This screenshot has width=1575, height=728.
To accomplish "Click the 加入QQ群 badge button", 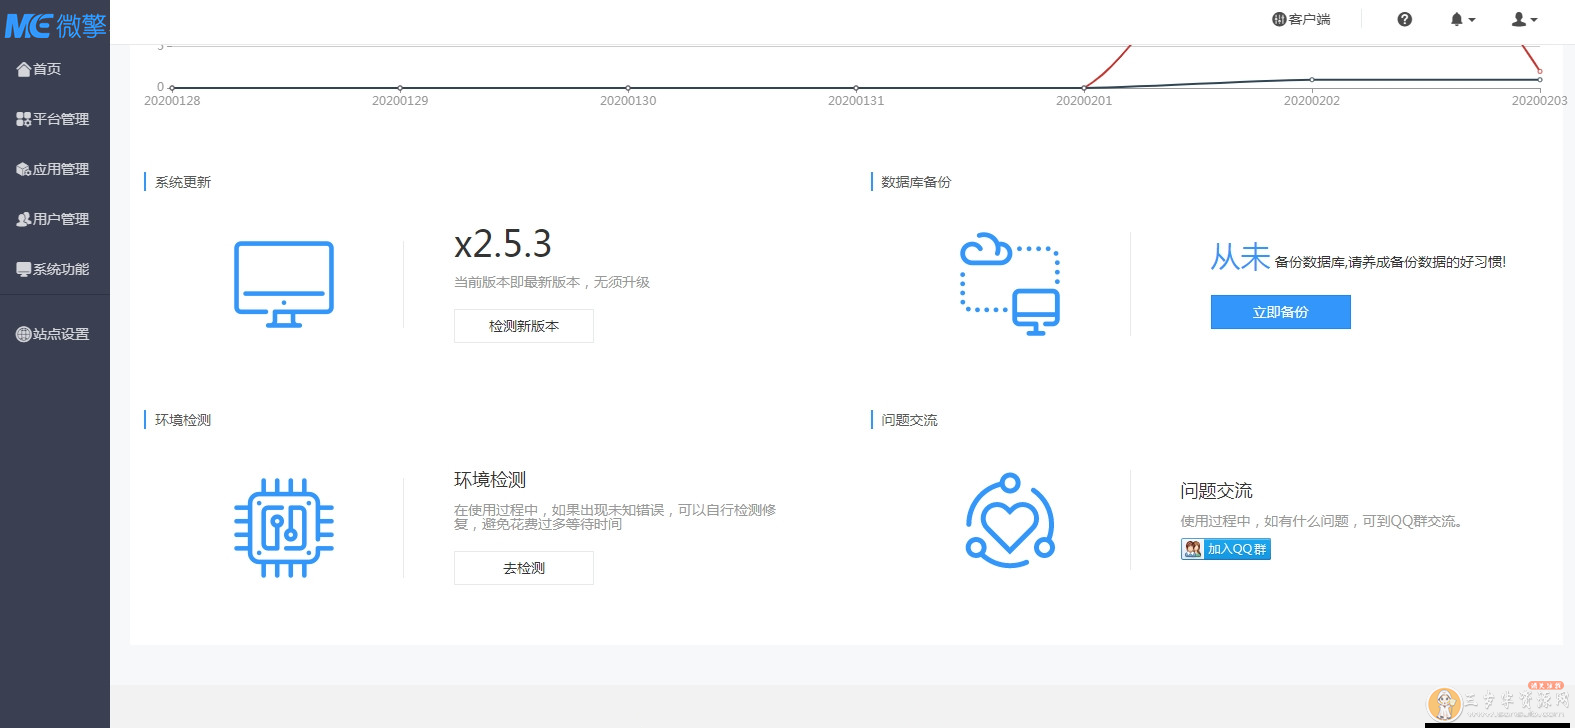I will [x=1225, y=549].
